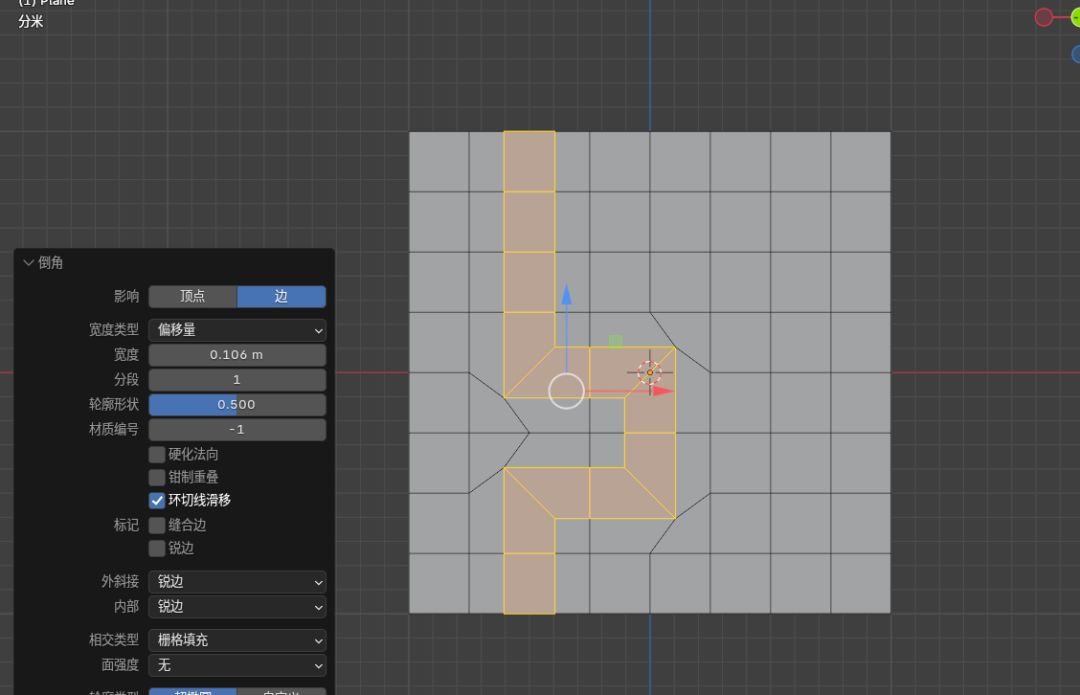This screenshot has height=695, width=1080.
Task: Select 边 in the 影响 option
Action: click(281, 296)
